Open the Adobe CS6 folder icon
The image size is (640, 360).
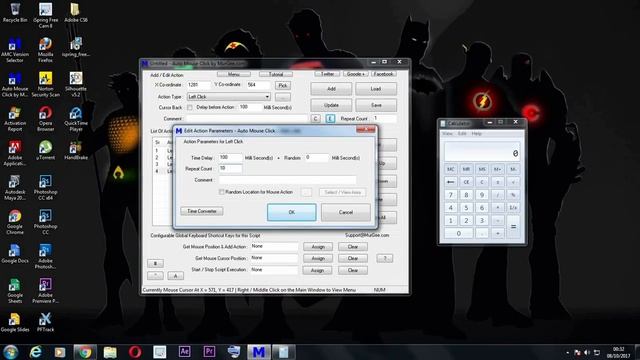click(x=76, y=12)
